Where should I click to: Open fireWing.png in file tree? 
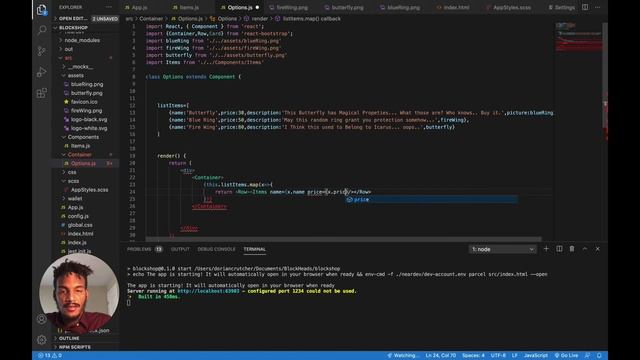tap(86, 111)
